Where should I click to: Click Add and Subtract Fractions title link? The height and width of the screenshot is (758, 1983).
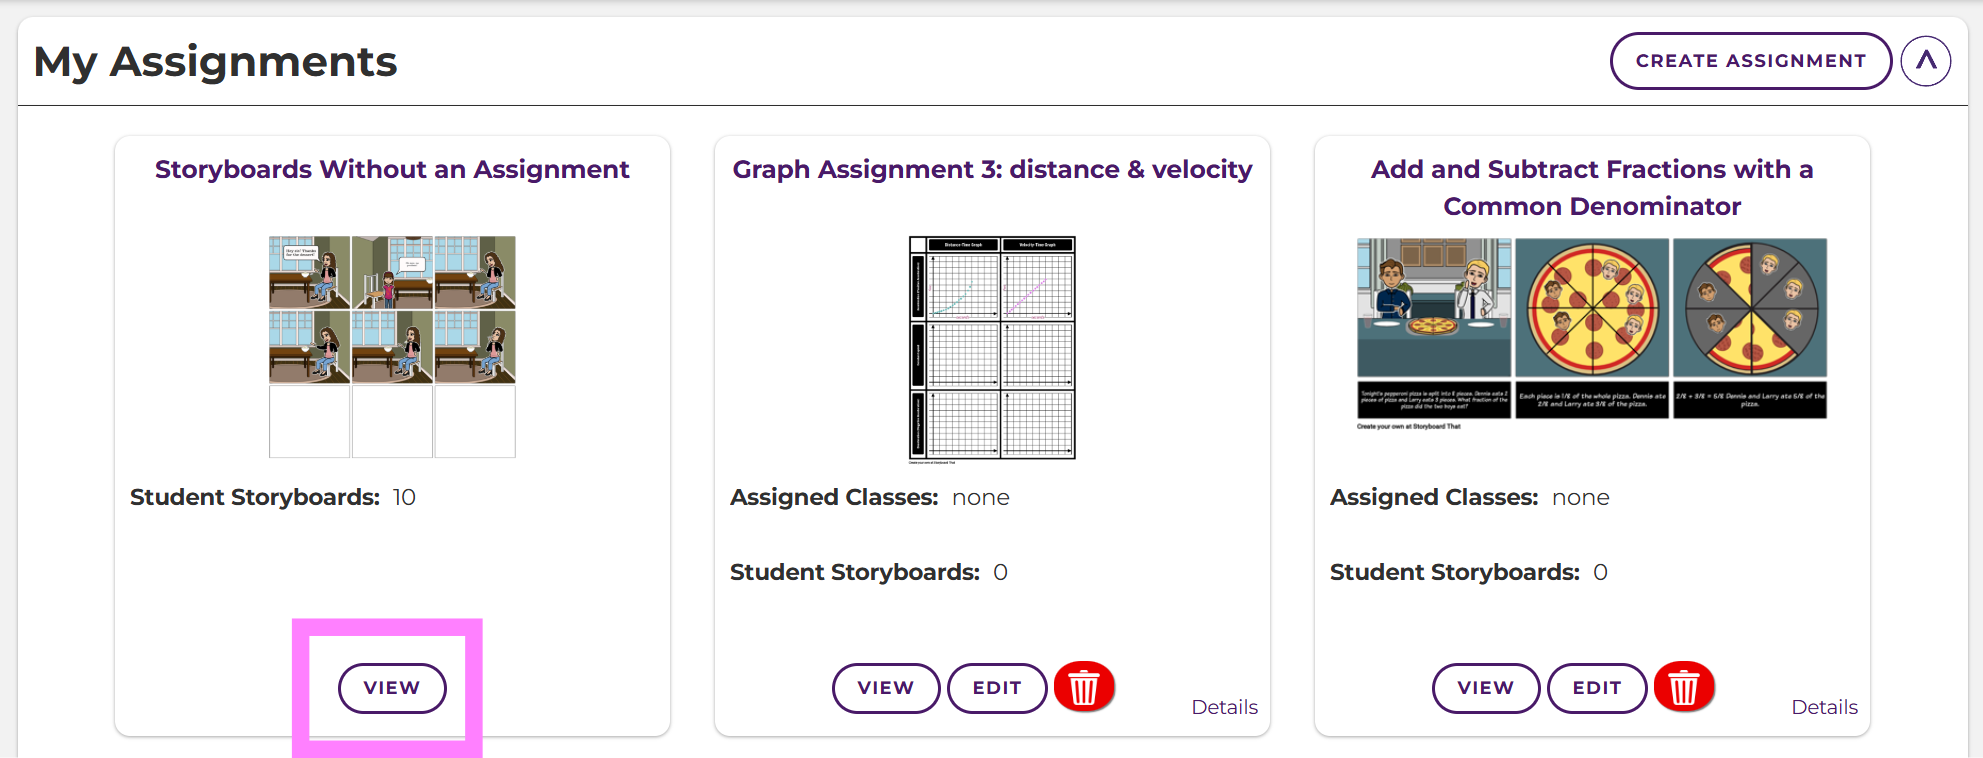click(1592, 188)
